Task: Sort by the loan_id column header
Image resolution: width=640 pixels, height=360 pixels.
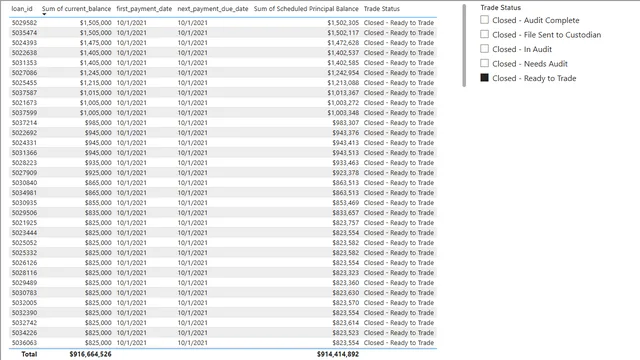Action: [x=22, y=9]
